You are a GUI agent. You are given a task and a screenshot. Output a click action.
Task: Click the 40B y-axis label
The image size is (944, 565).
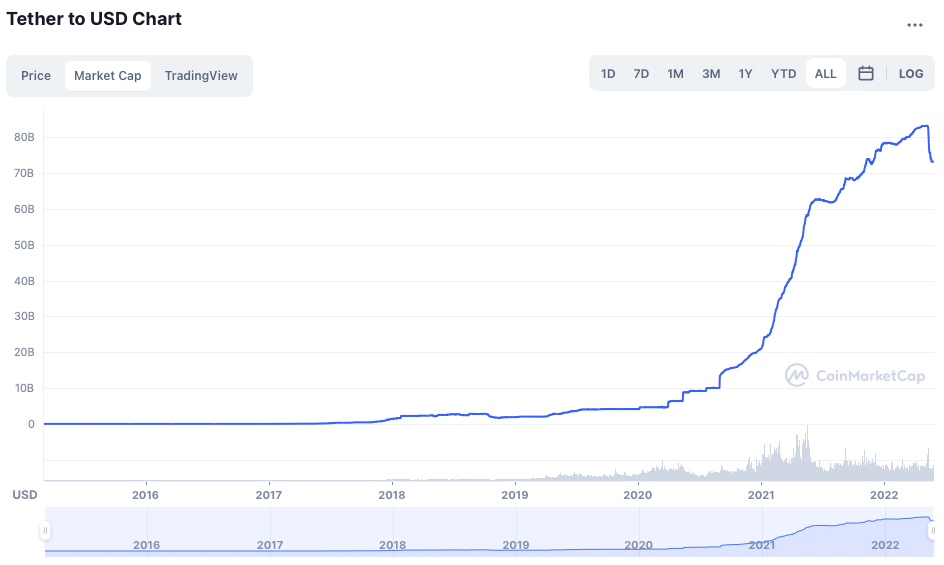(24, 281)
